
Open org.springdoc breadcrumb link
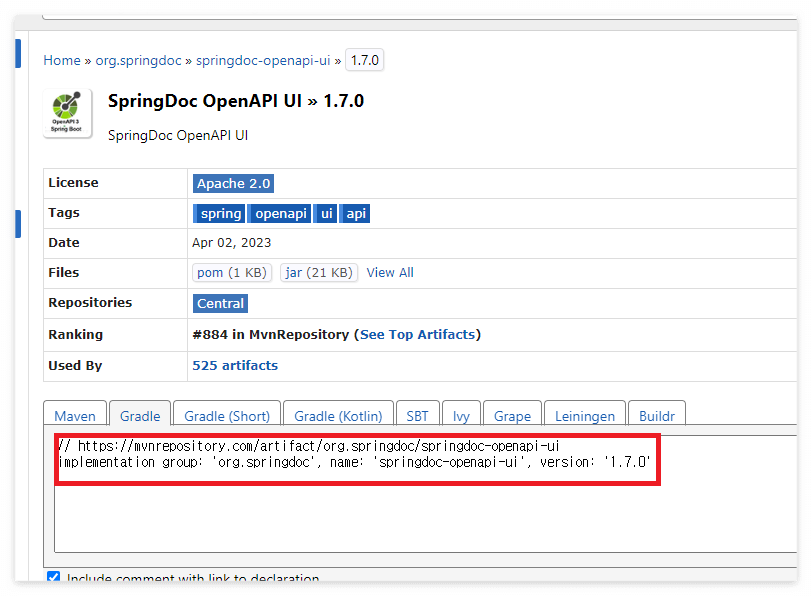[138, 61]
